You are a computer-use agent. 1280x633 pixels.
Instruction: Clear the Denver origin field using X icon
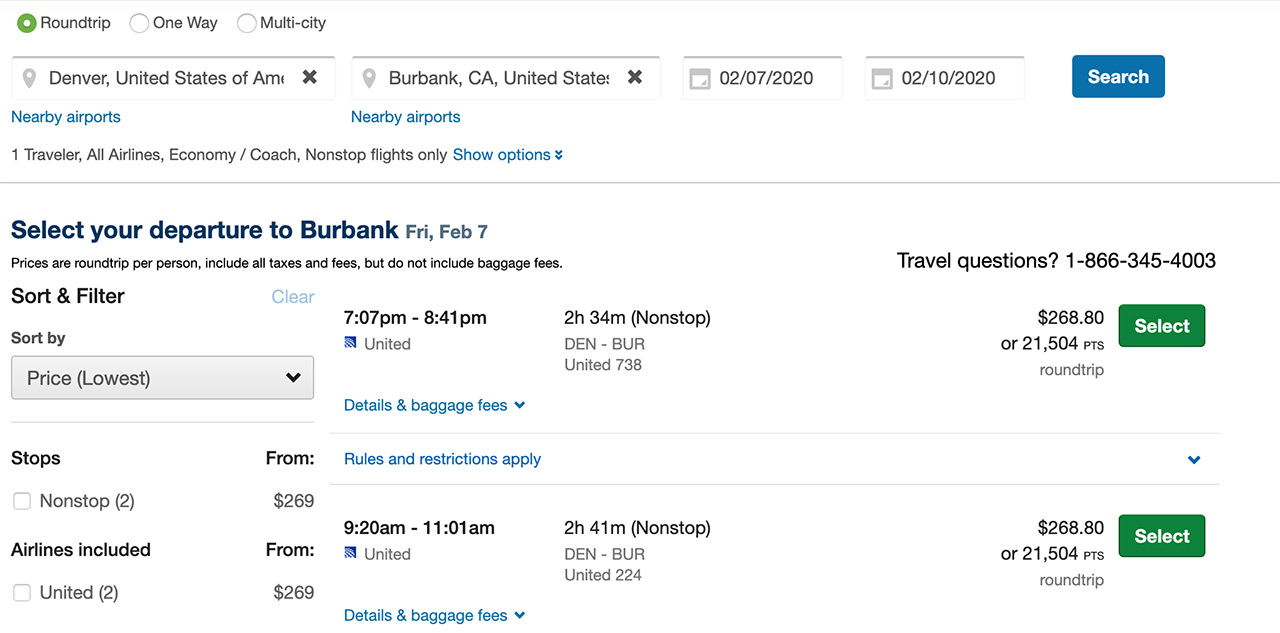[x=310, y=77]
